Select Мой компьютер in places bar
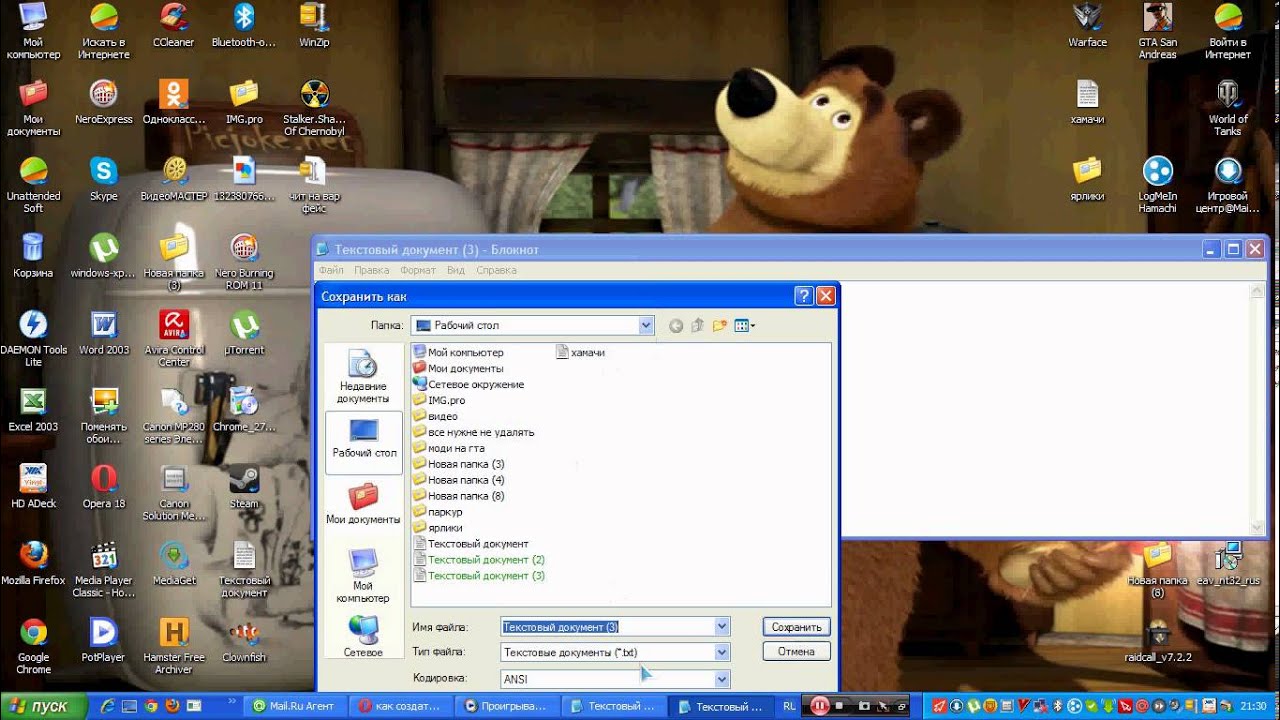 coord(363,576)
